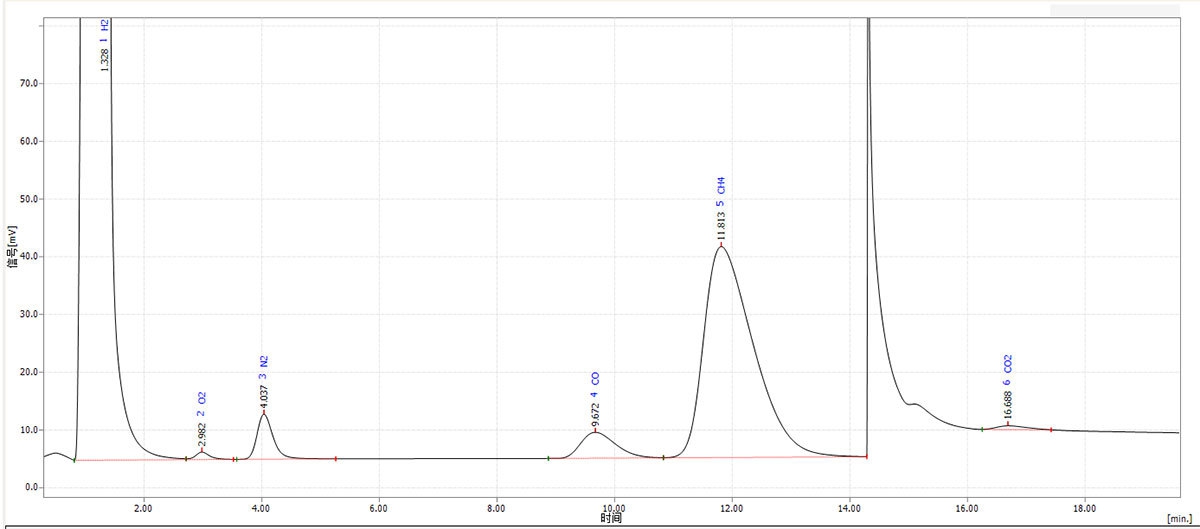Click the apex of the CO peak

click(595, 431)
